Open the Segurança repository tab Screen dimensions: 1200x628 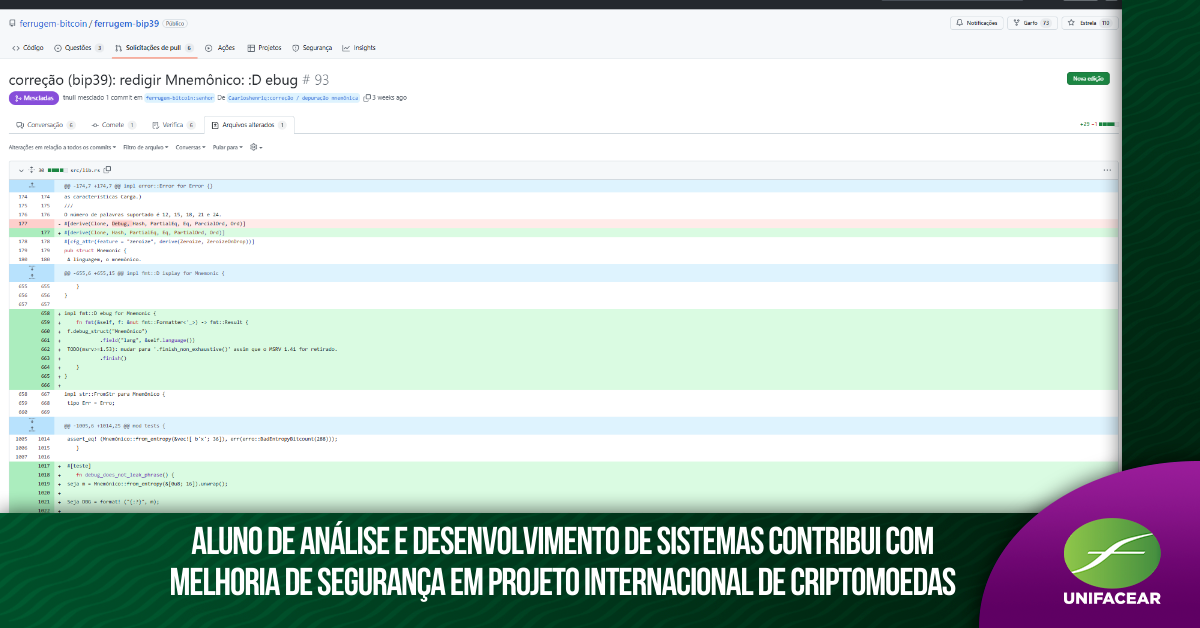pyautogui.click(x=313, y=47)
